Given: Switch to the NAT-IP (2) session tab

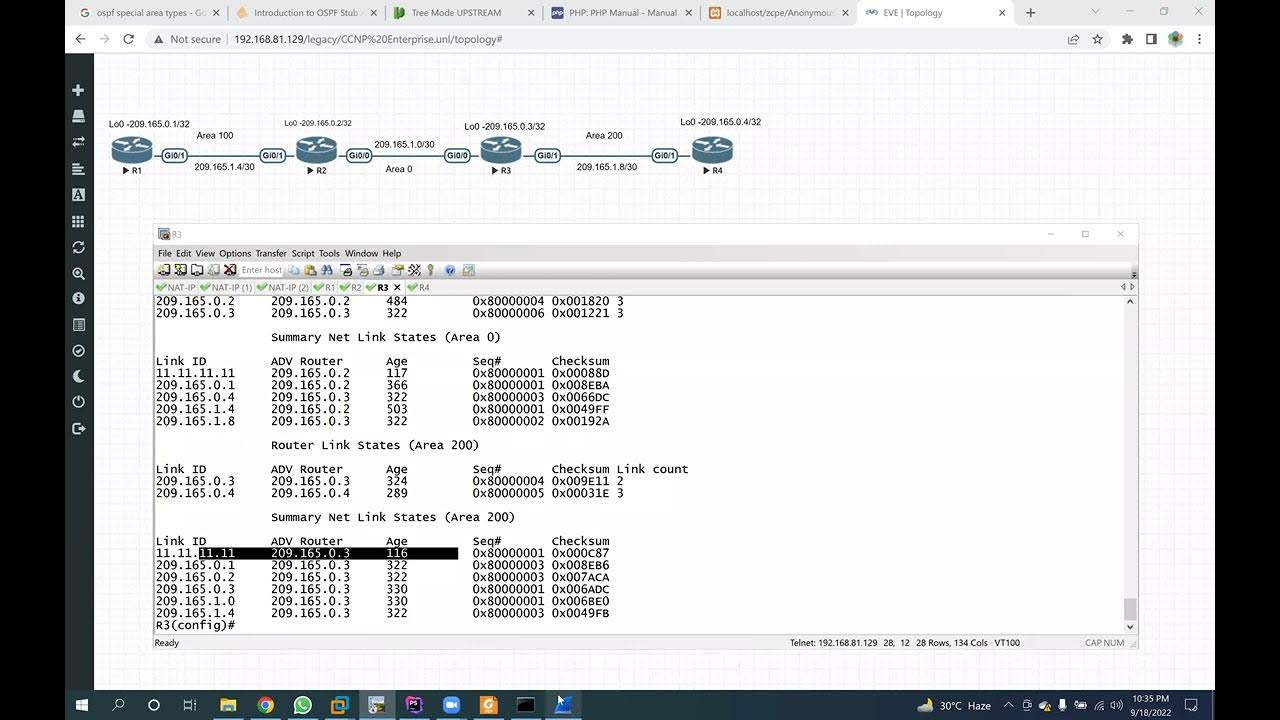Looking at the screenshot, I should [x=283, y=288].
